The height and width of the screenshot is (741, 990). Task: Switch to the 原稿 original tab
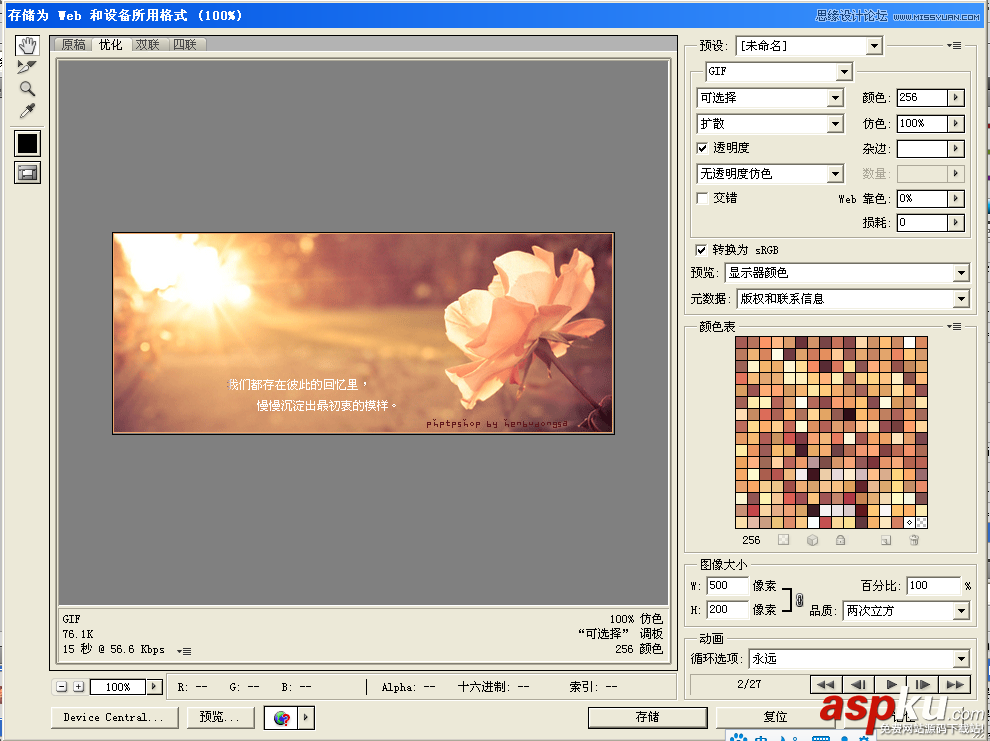click(x=72, y=44)
